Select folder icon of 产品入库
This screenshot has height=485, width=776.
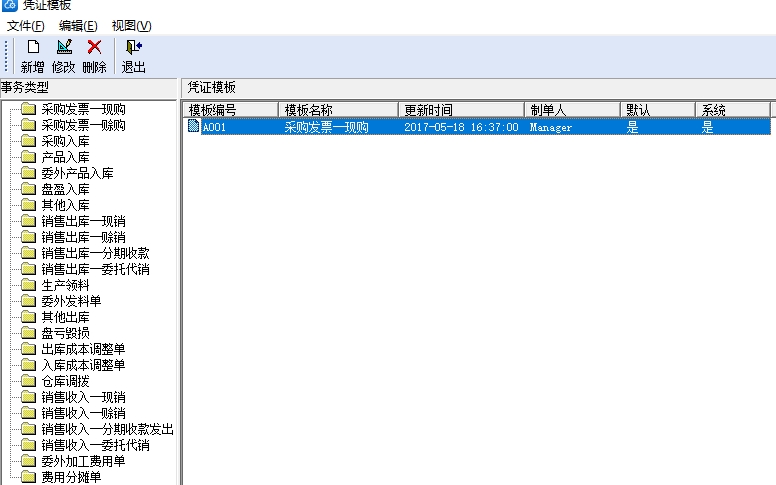tap(29, 157)
